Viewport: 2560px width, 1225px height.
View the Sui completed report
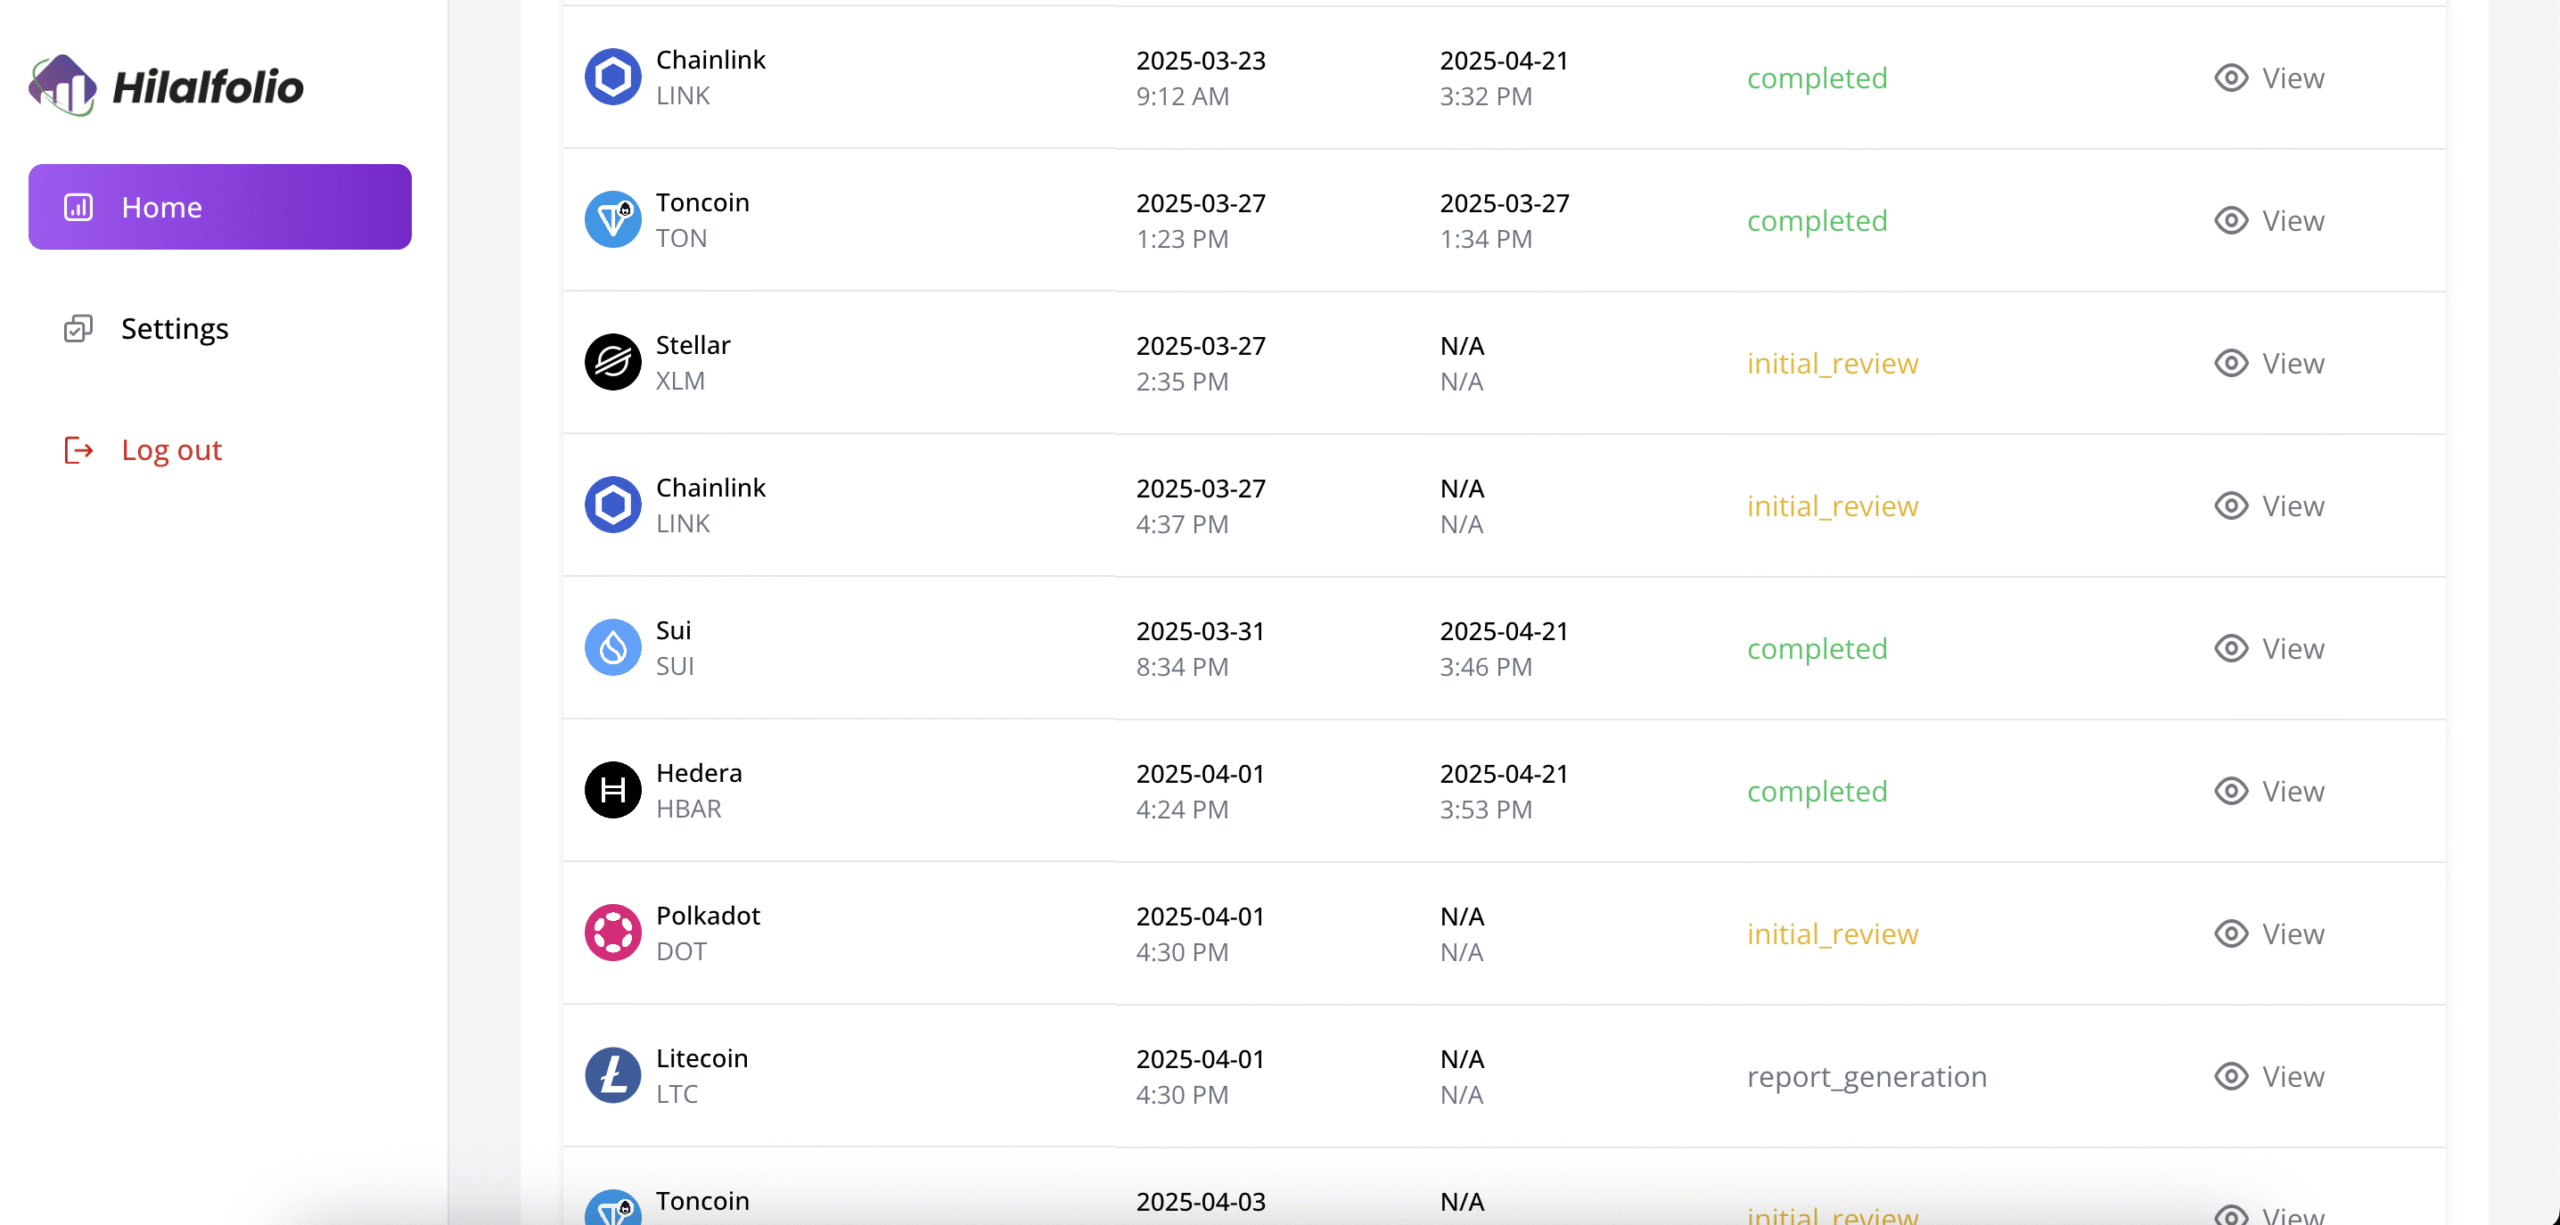tap(2269, 648)
